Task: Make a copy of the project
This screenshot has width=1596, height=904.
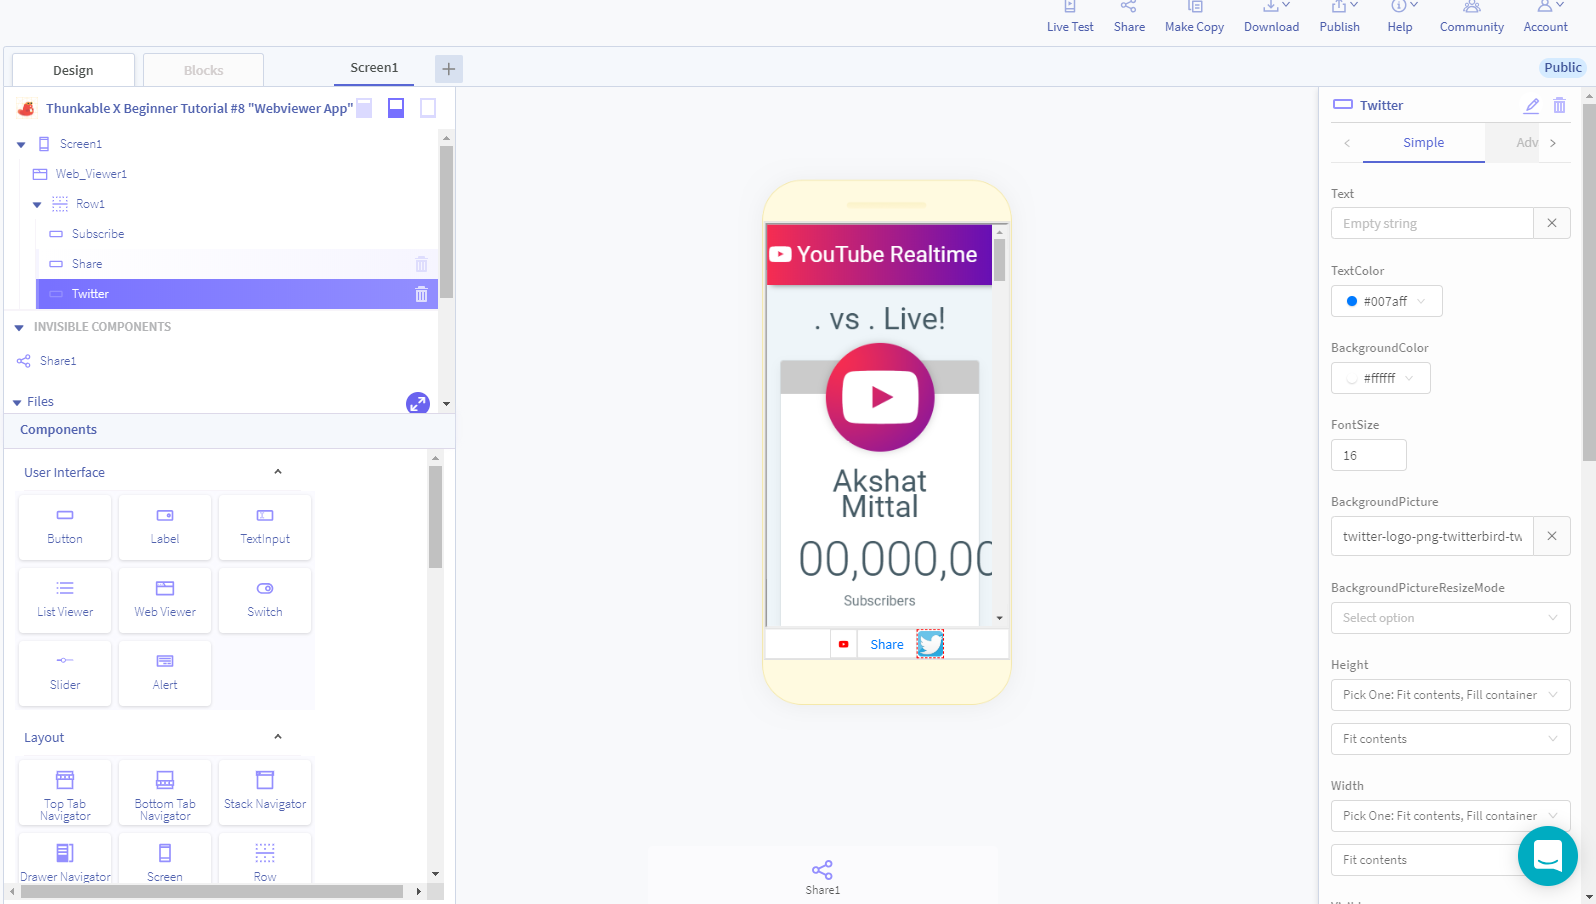Action: (x=1194, y=17)
